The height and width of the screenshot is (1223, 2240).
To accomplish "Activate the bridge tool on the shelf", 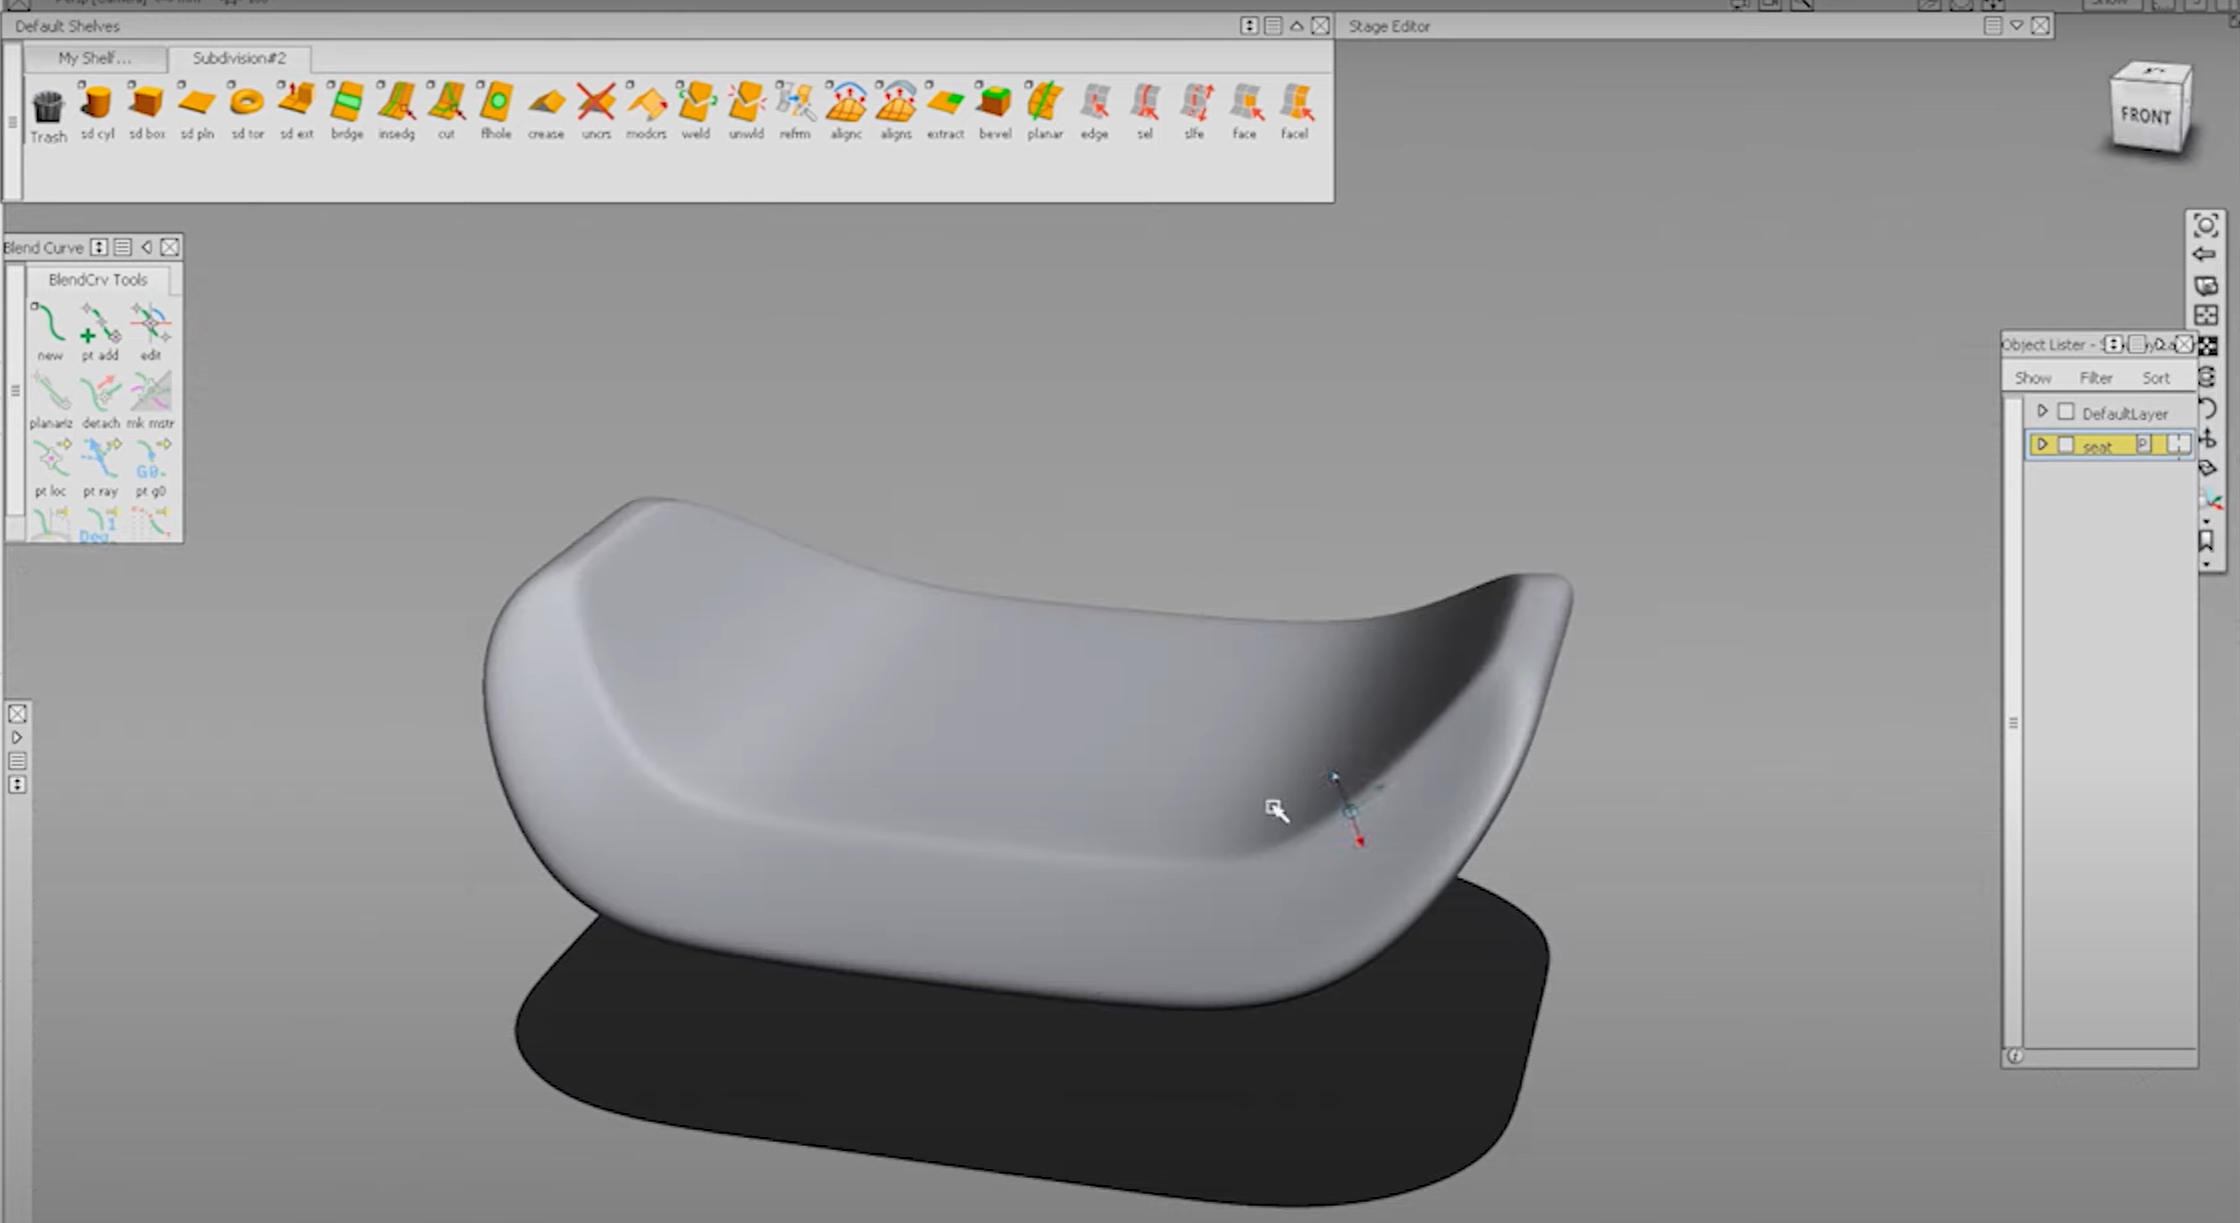I will pyautogui.click(x=346, y=105).
